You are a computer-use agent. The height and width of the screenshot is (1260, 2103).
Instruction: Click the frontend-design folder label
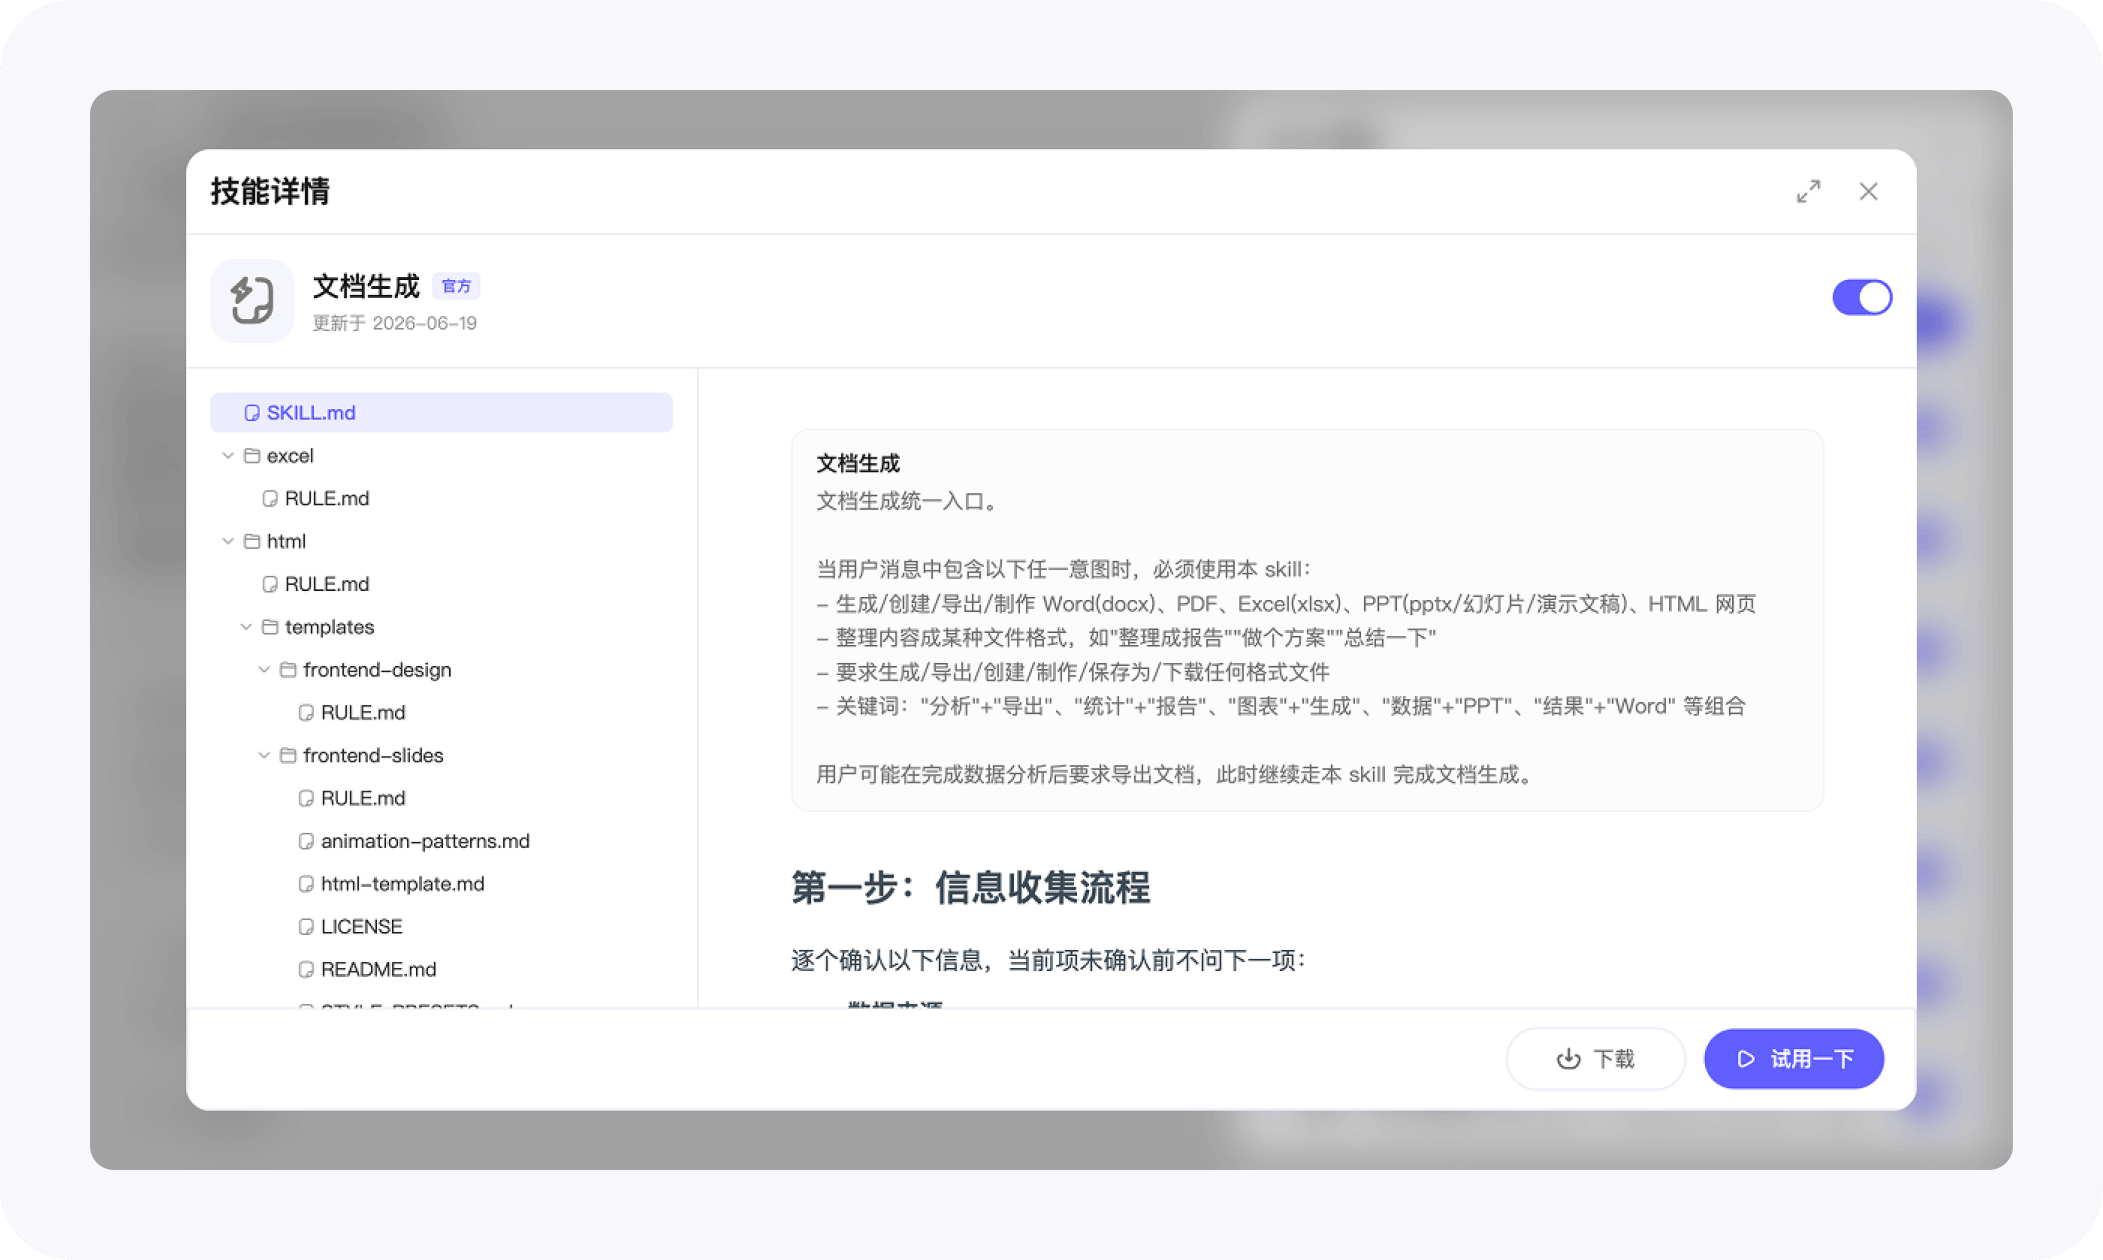coord(377,670)
